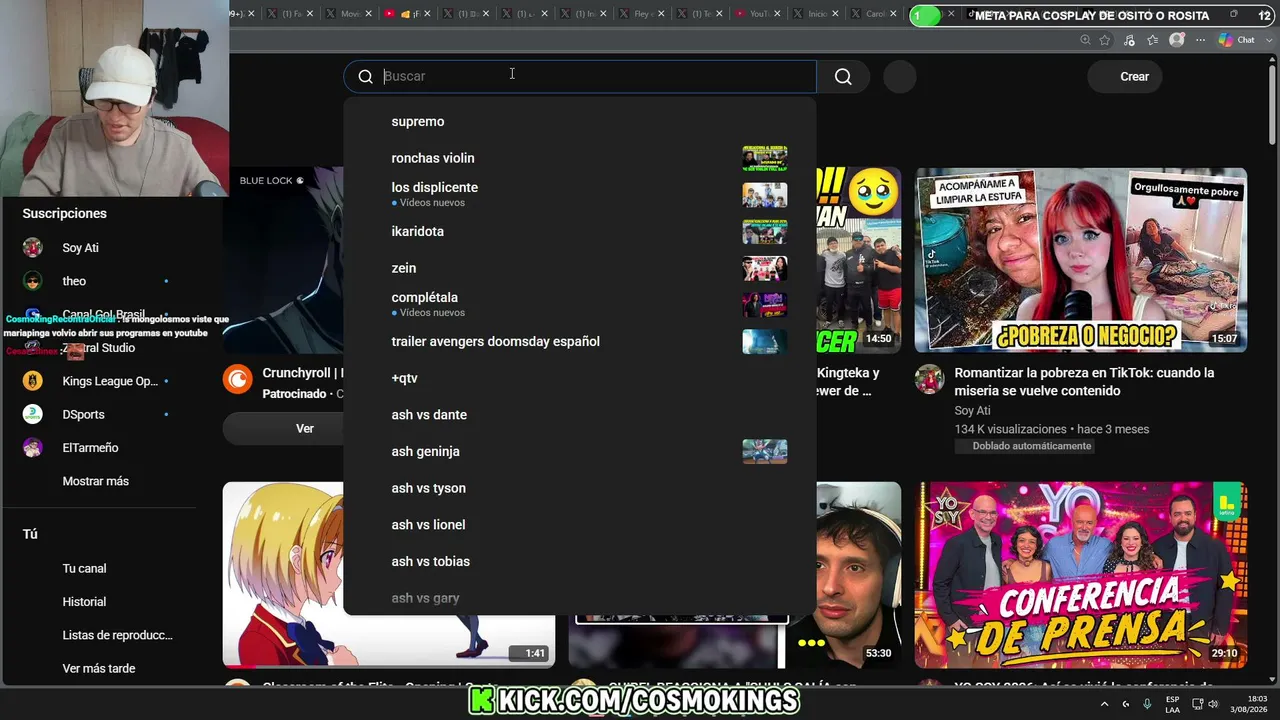Image resolution: width=1280 pixels, height=720 pixels.
Task: Choose the ikaridota search suggestion
Action: click(x=580, y=231)
